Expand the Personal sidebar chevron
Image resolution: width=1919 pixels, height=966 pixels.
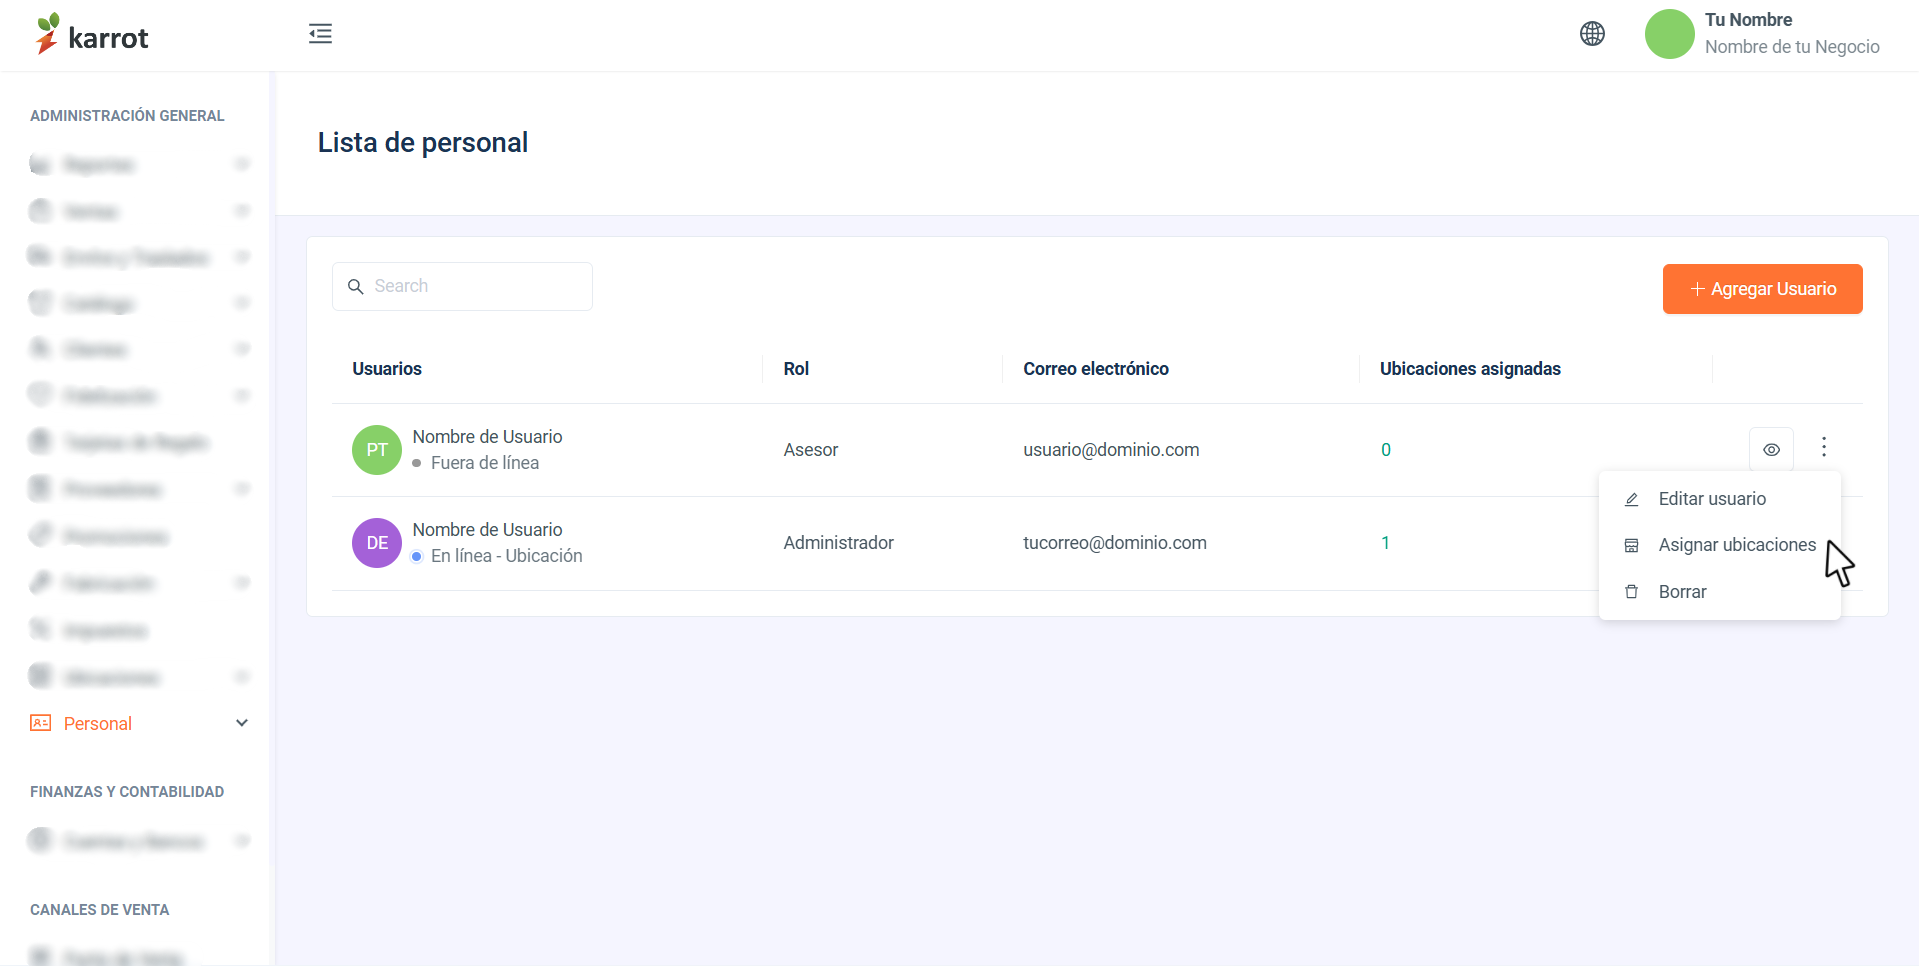tap(241, 723)
